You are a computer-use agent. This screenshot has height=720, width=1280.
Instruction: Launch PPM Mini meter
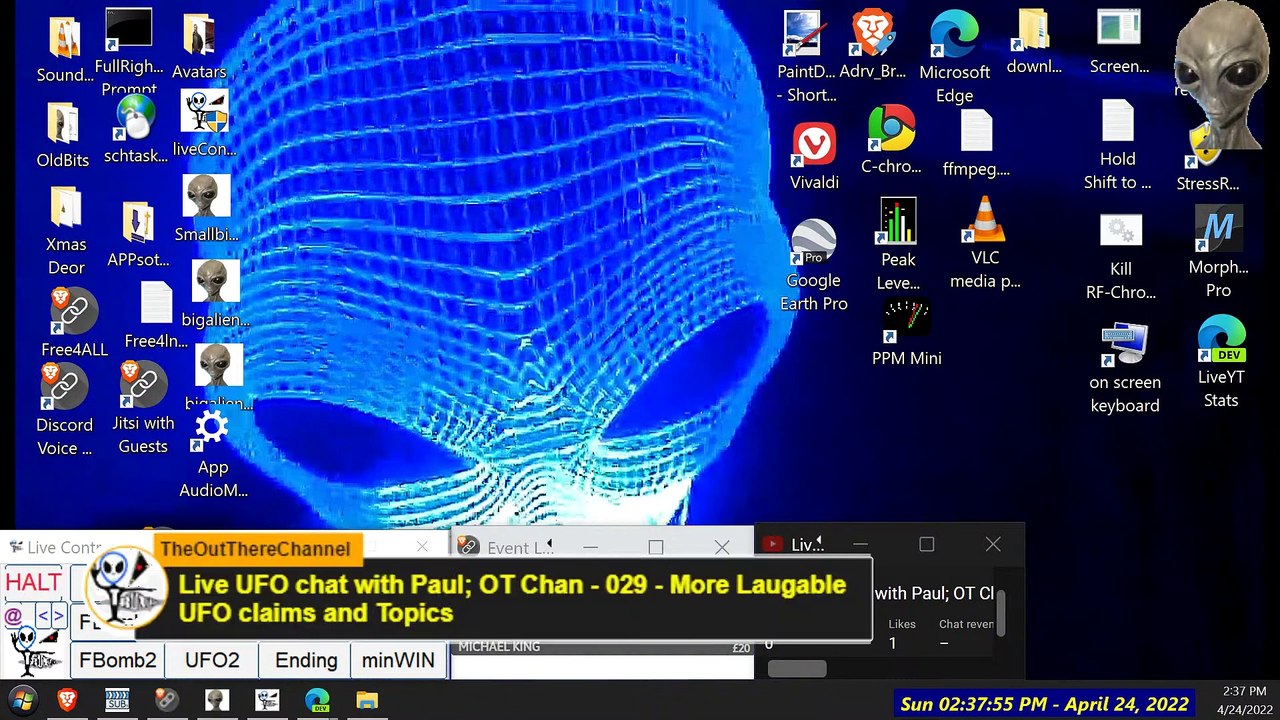(907, 334)
